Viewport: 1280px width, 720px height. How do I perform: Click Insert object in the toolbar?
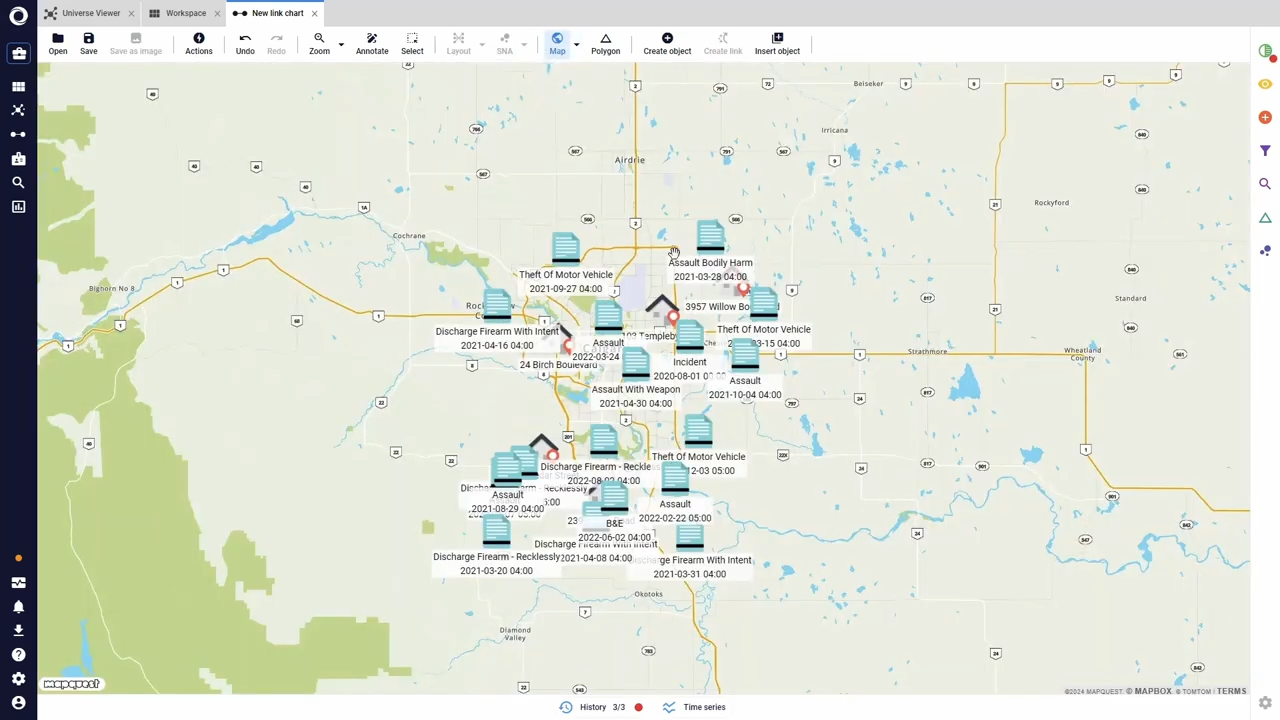click(777, 43)
